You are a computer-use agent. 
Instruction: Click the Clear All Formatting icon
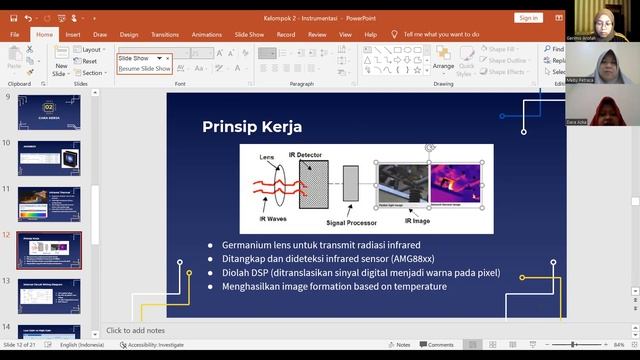click(245, 53)
